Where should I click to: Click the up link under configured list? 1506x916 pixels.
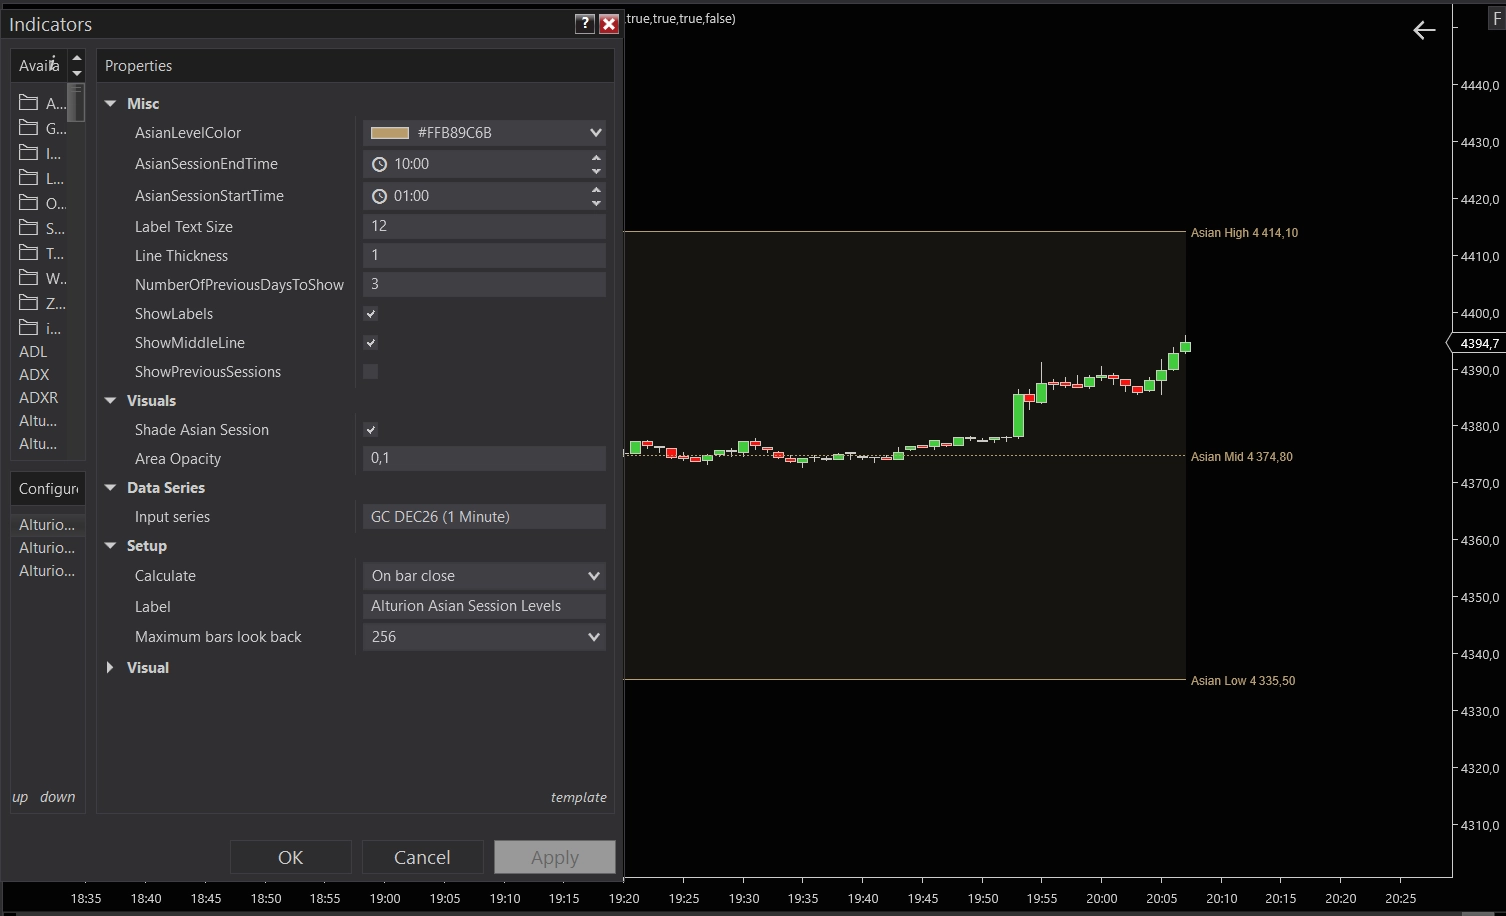pyautogui.click(x=20, y=797)
